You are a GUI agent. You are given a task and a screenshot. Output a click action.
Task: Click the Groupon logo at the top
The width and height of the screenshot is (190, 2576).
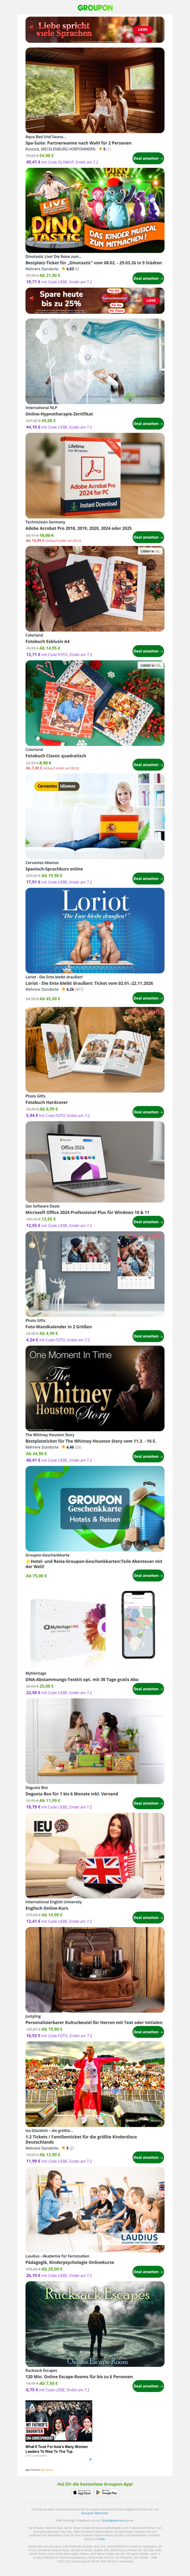point(95,7)
